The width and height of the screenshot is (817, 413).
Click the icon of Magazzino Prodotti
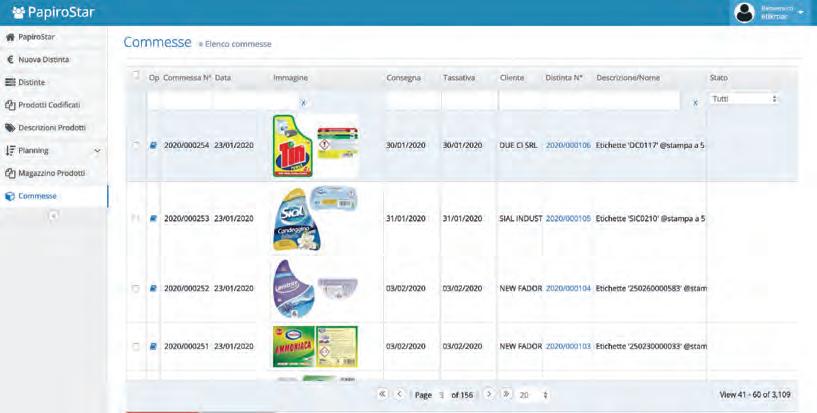pyautogui.click(x=10, y=173)
